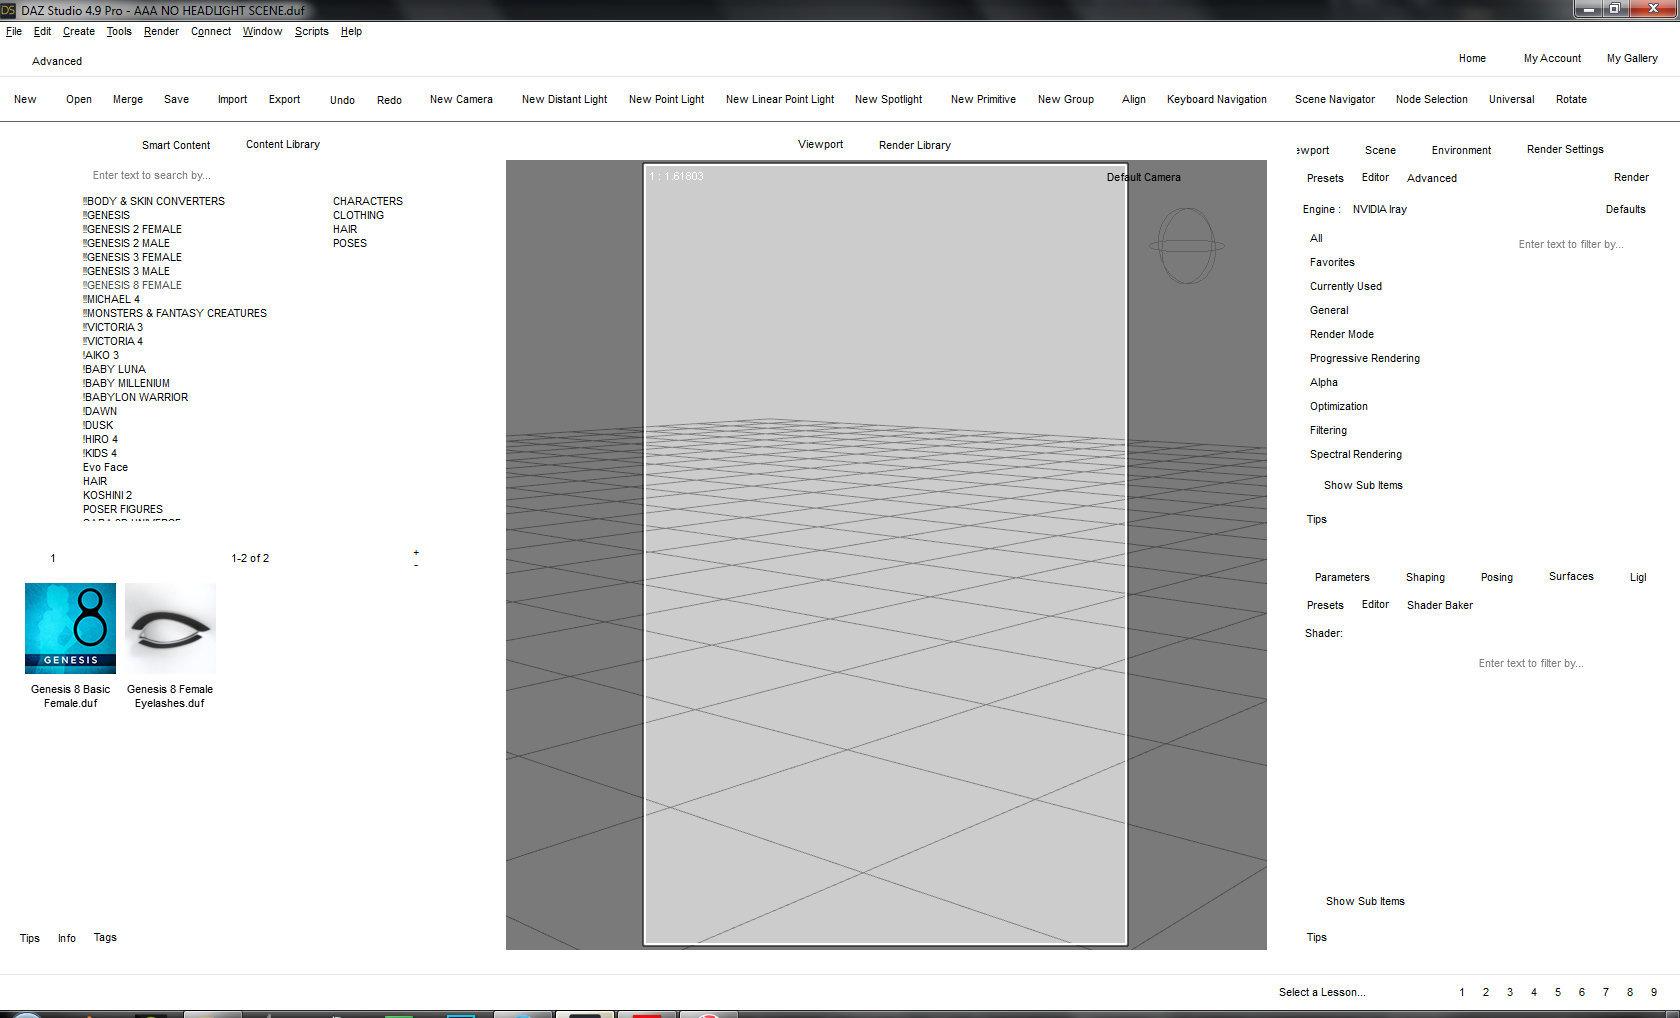This screenshot has width=1680, height=1018.
Task: Go to the Home link
Action: coord(1472,58)
